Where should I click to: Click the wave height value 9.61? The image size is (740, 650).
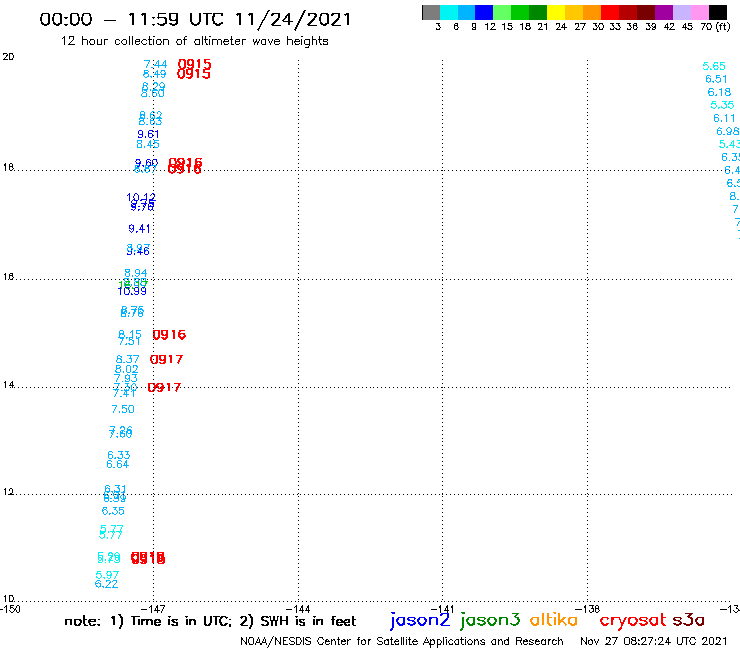(x=148, y=134)
